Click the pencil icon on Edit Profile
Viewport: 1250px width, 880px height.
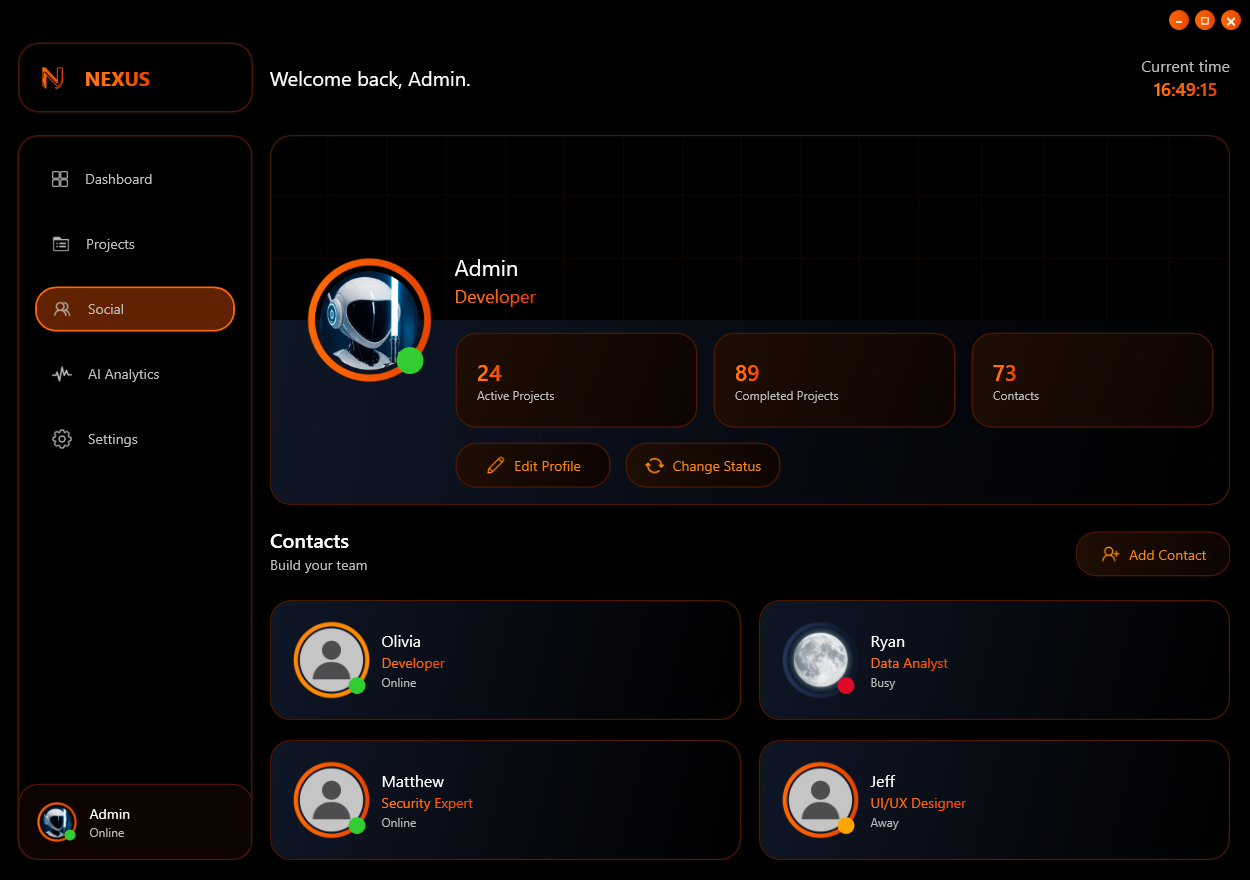pyautogui.click(x=495, y=466)
